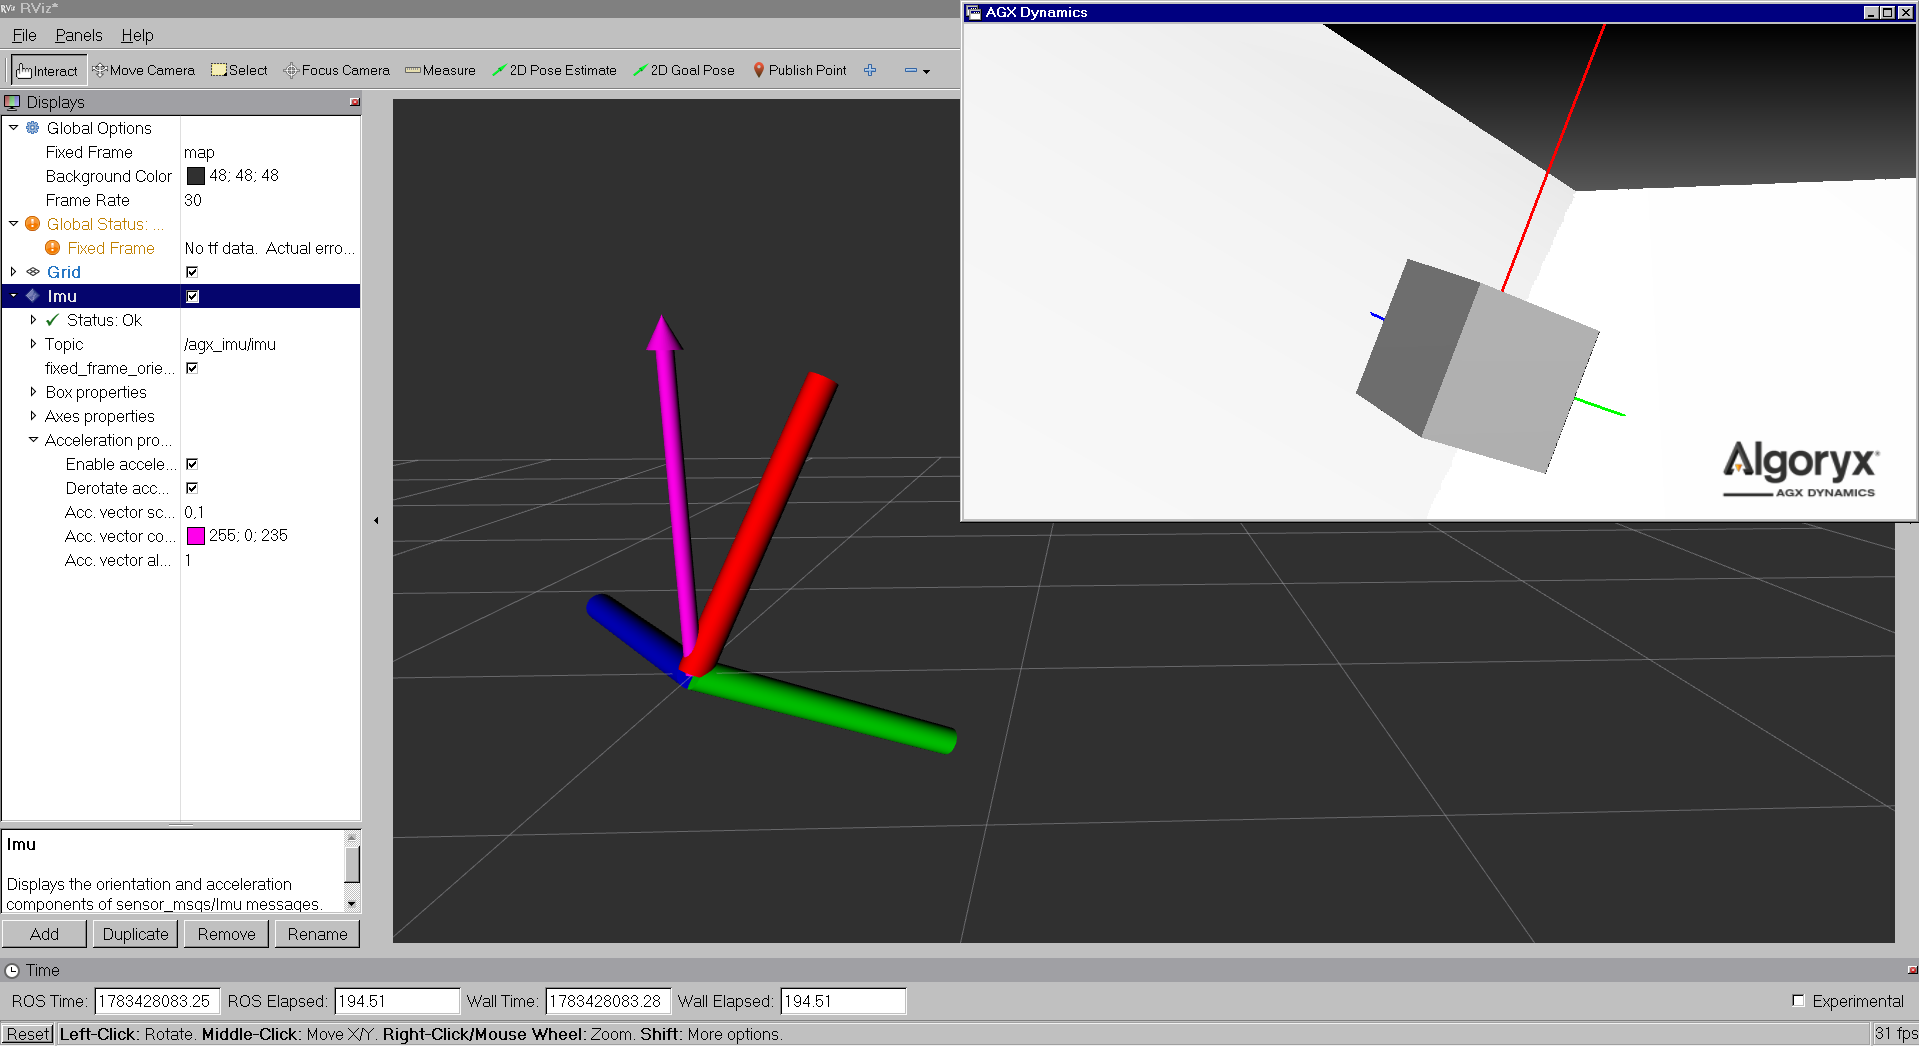1919x1048 pixels.
Task: Click the Add display button
Action: click(44, 934)
